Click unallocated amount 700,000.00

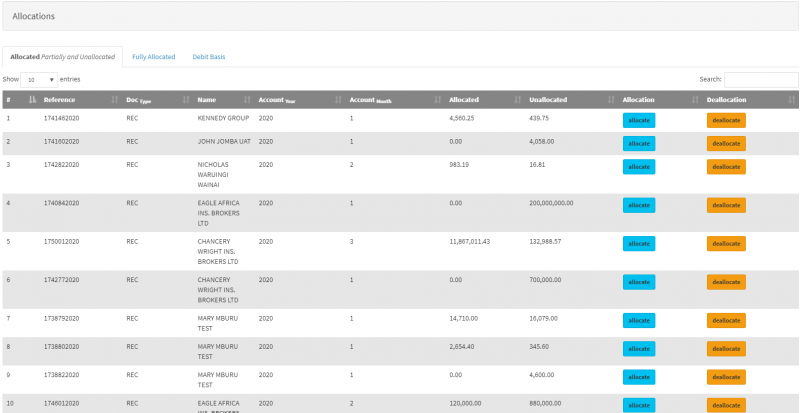[545, 280]
